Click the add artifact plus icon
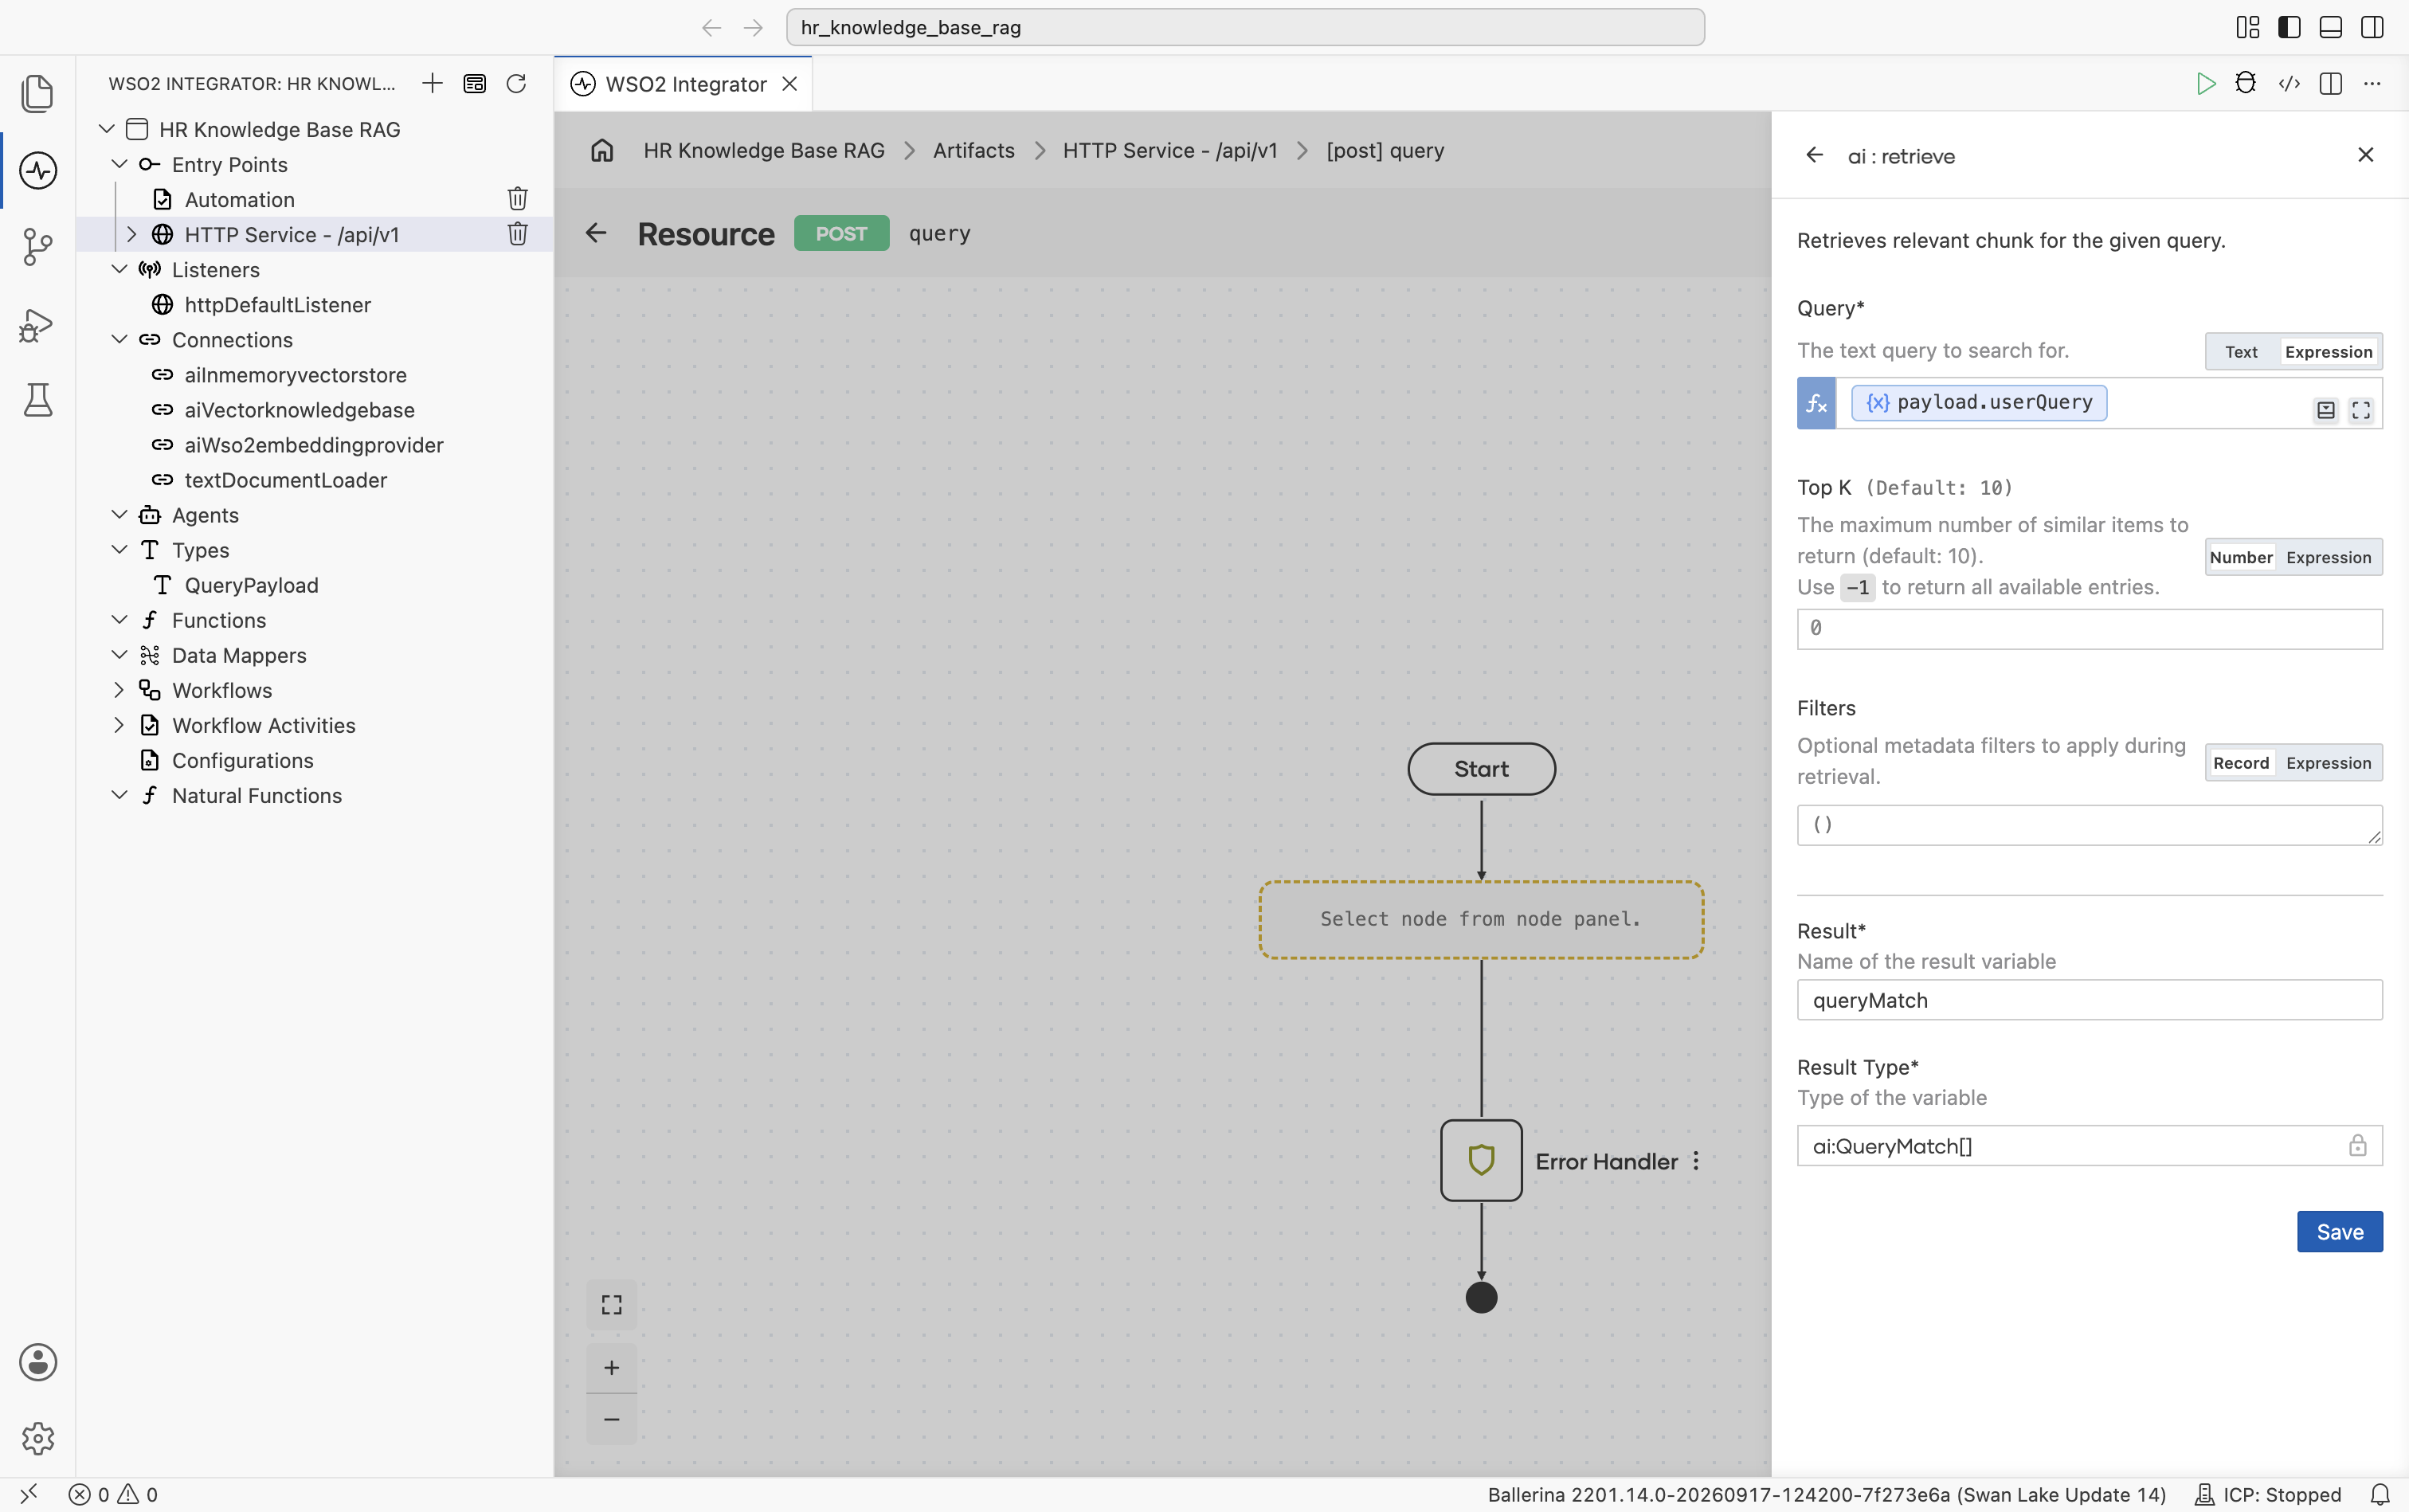This screenshot has height=1512, width=2409. click(x=432, y=83)
